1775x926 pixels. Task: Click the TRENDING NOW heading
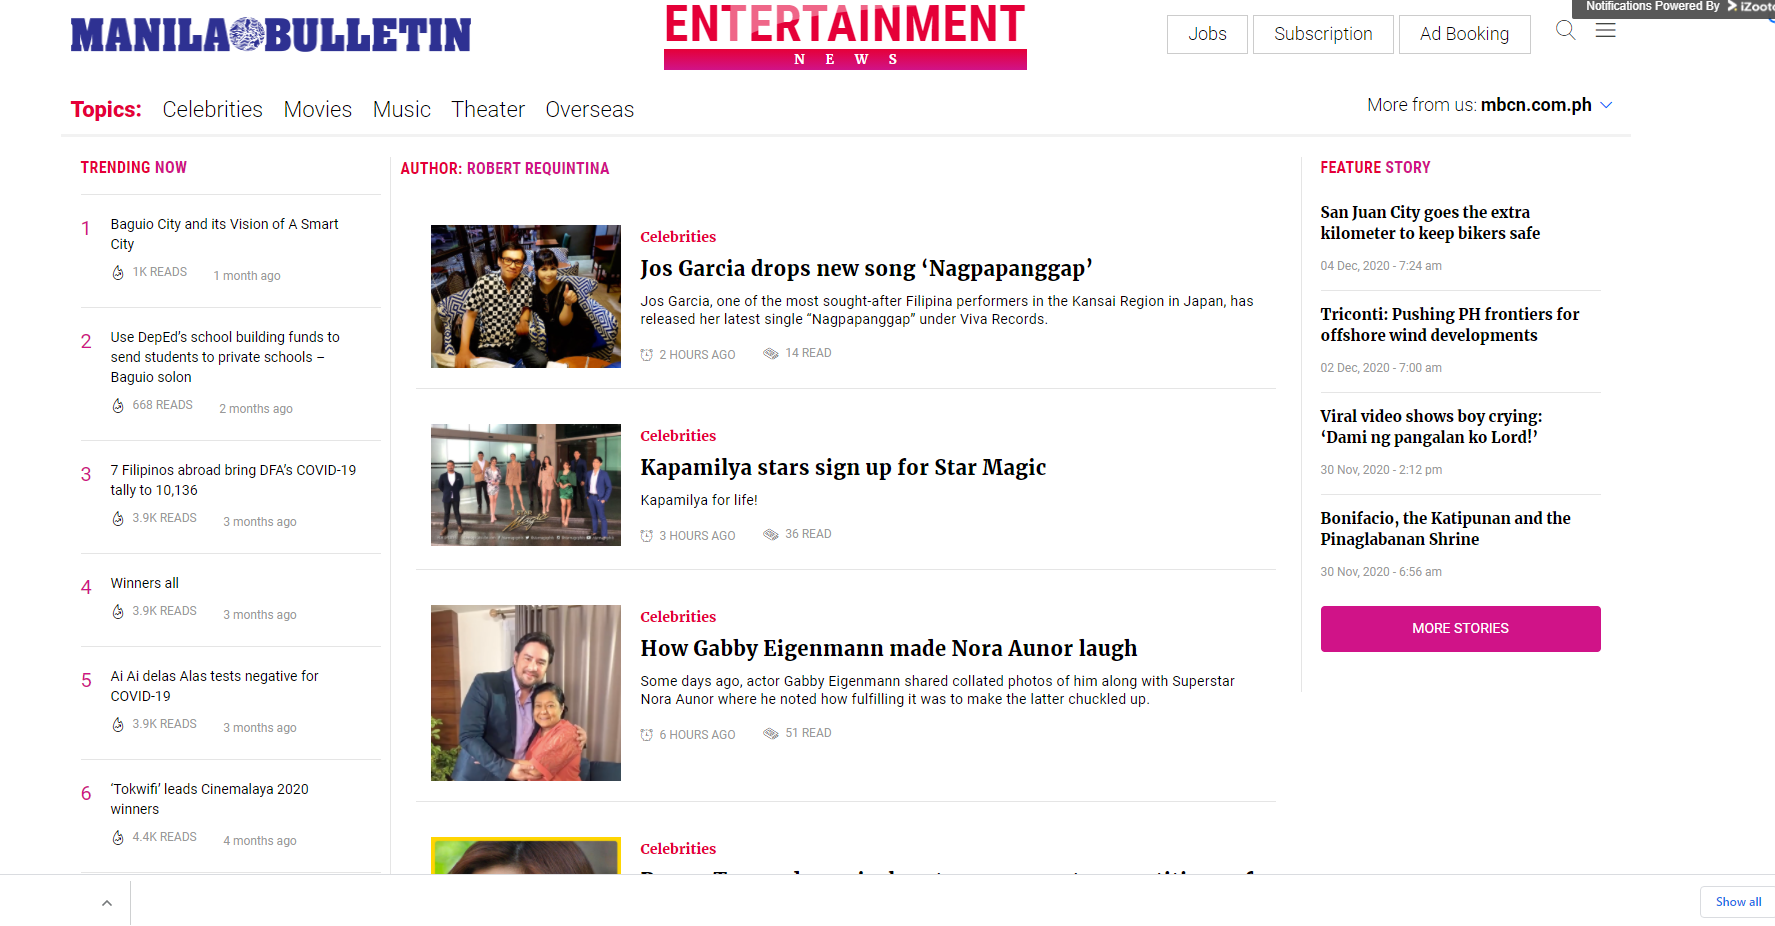click(134, 167)
